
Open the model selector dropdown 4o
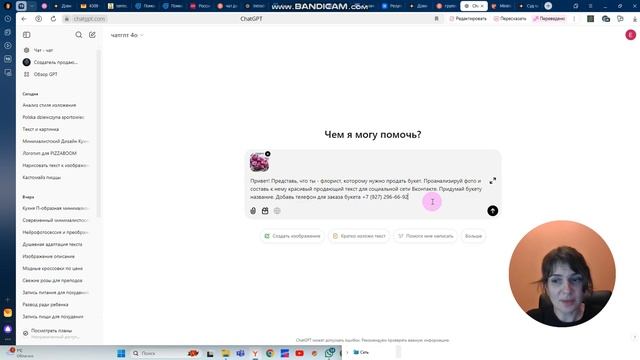pyautogui.click(x=127, y=36)
